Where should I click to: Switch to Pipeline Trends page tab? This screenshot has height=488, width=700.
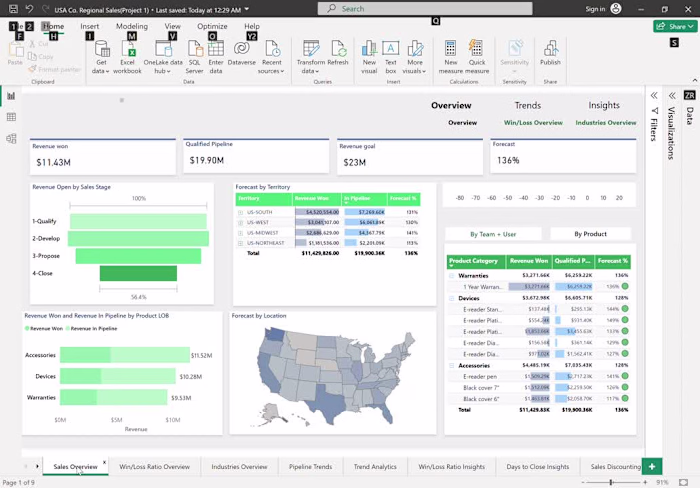(x=310, y=467)
